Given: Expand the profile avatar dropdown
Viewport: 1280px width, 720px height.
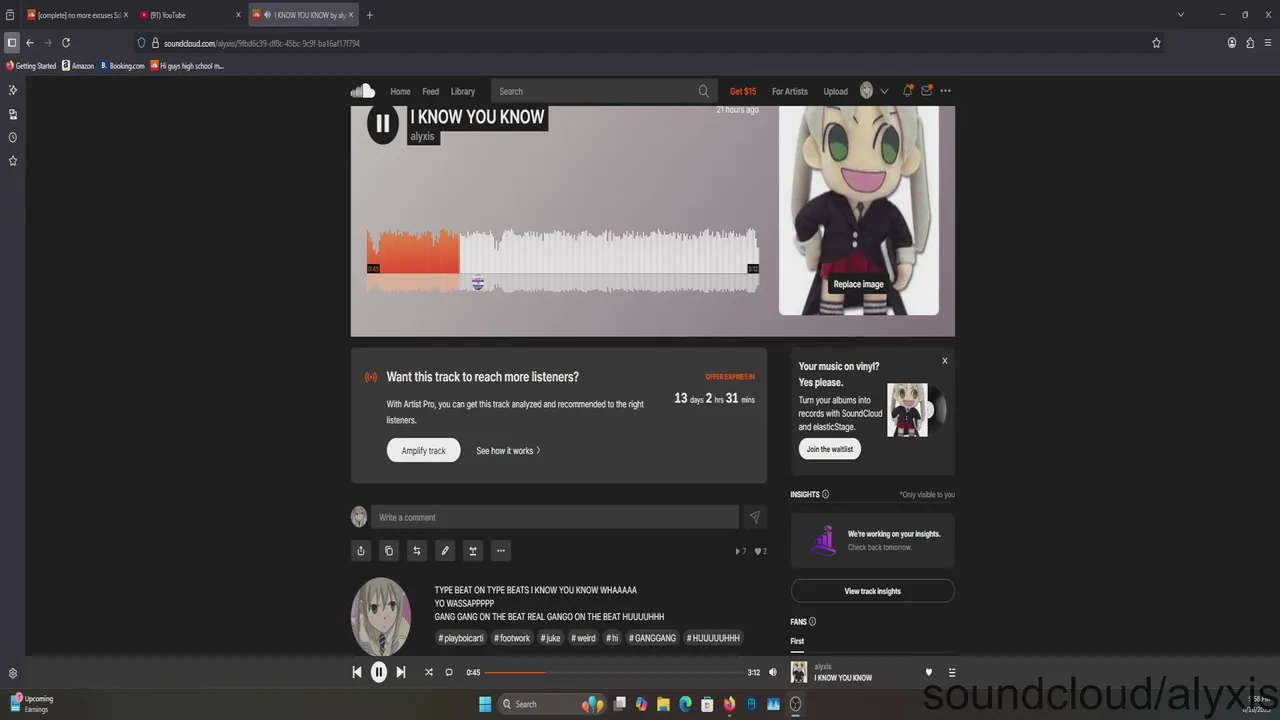Looking at the screenshot, I should click(874, 91).
